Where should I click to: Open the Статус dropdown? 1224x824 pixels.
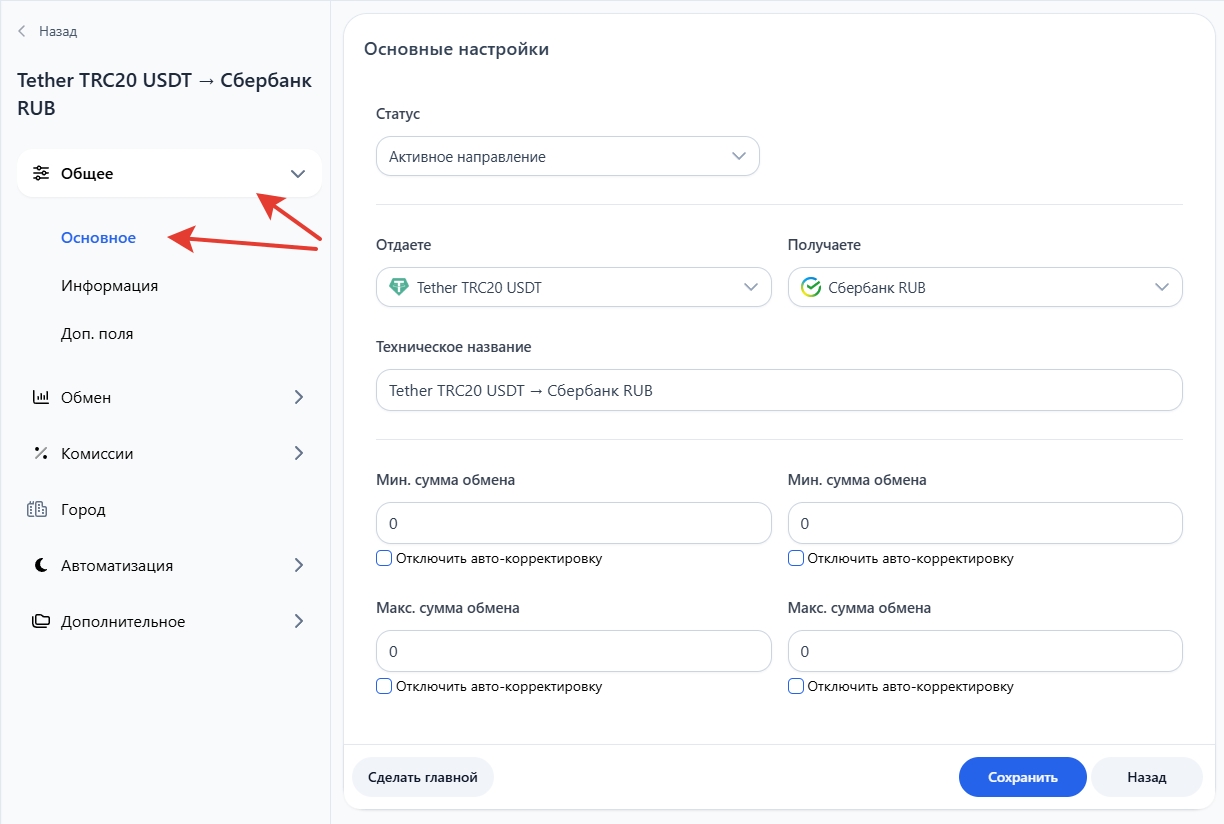coord(568,157)
